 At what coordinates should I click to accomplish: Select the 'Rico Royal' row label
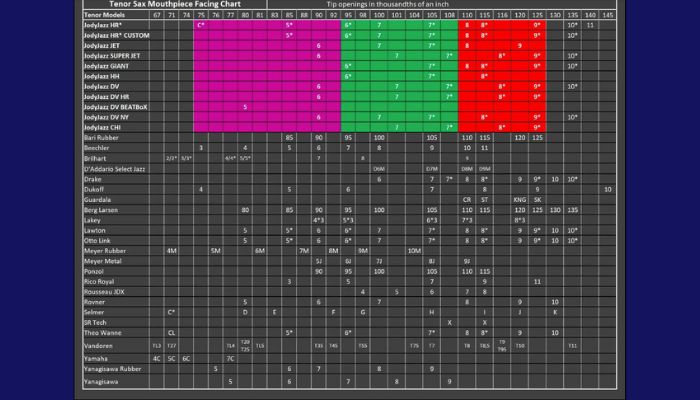99,282
